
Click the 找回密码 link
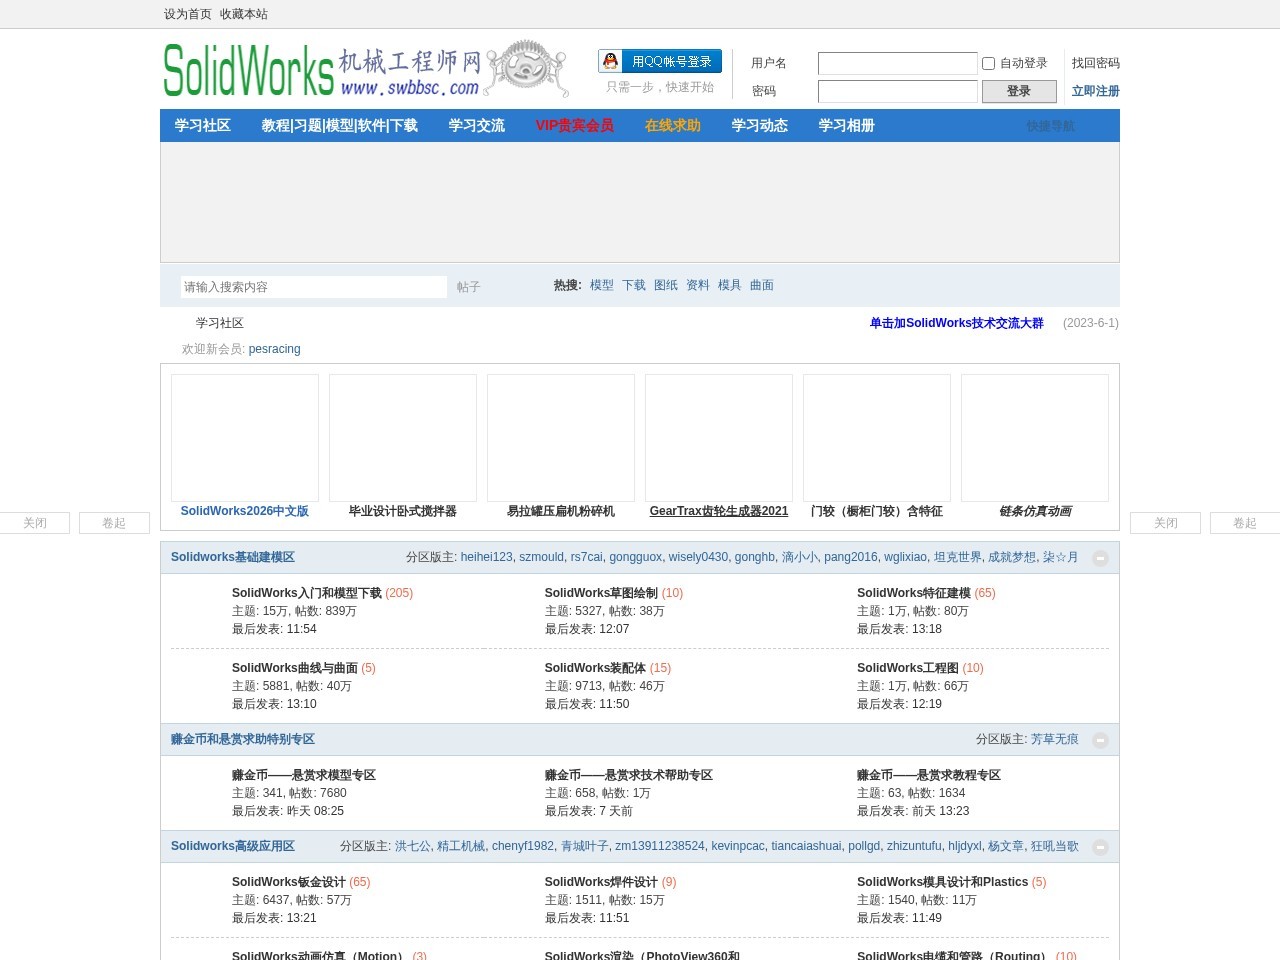(x=1096, y=63)
